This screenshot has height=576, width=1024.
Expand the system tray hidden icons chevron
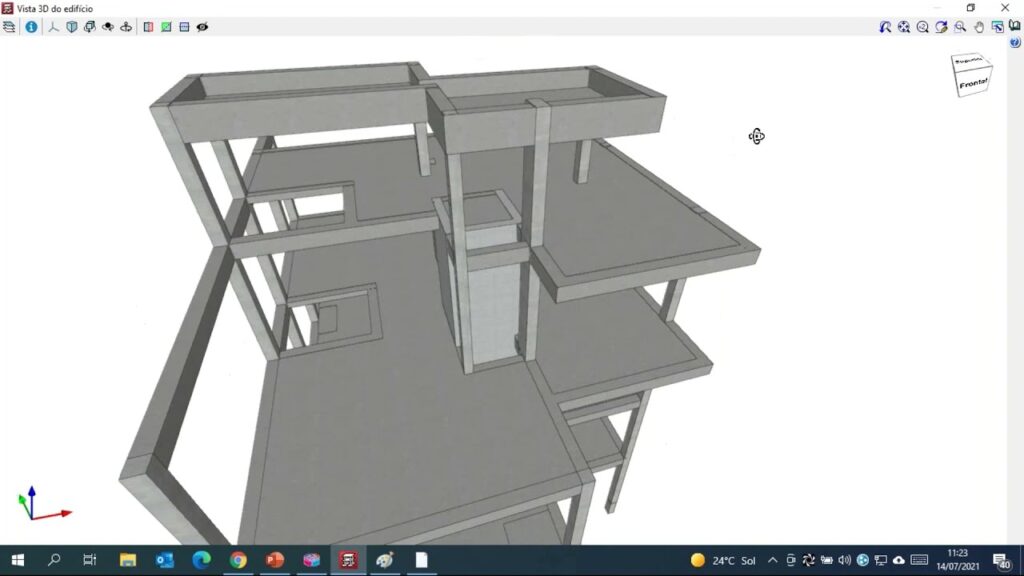(x=775, y=560)
